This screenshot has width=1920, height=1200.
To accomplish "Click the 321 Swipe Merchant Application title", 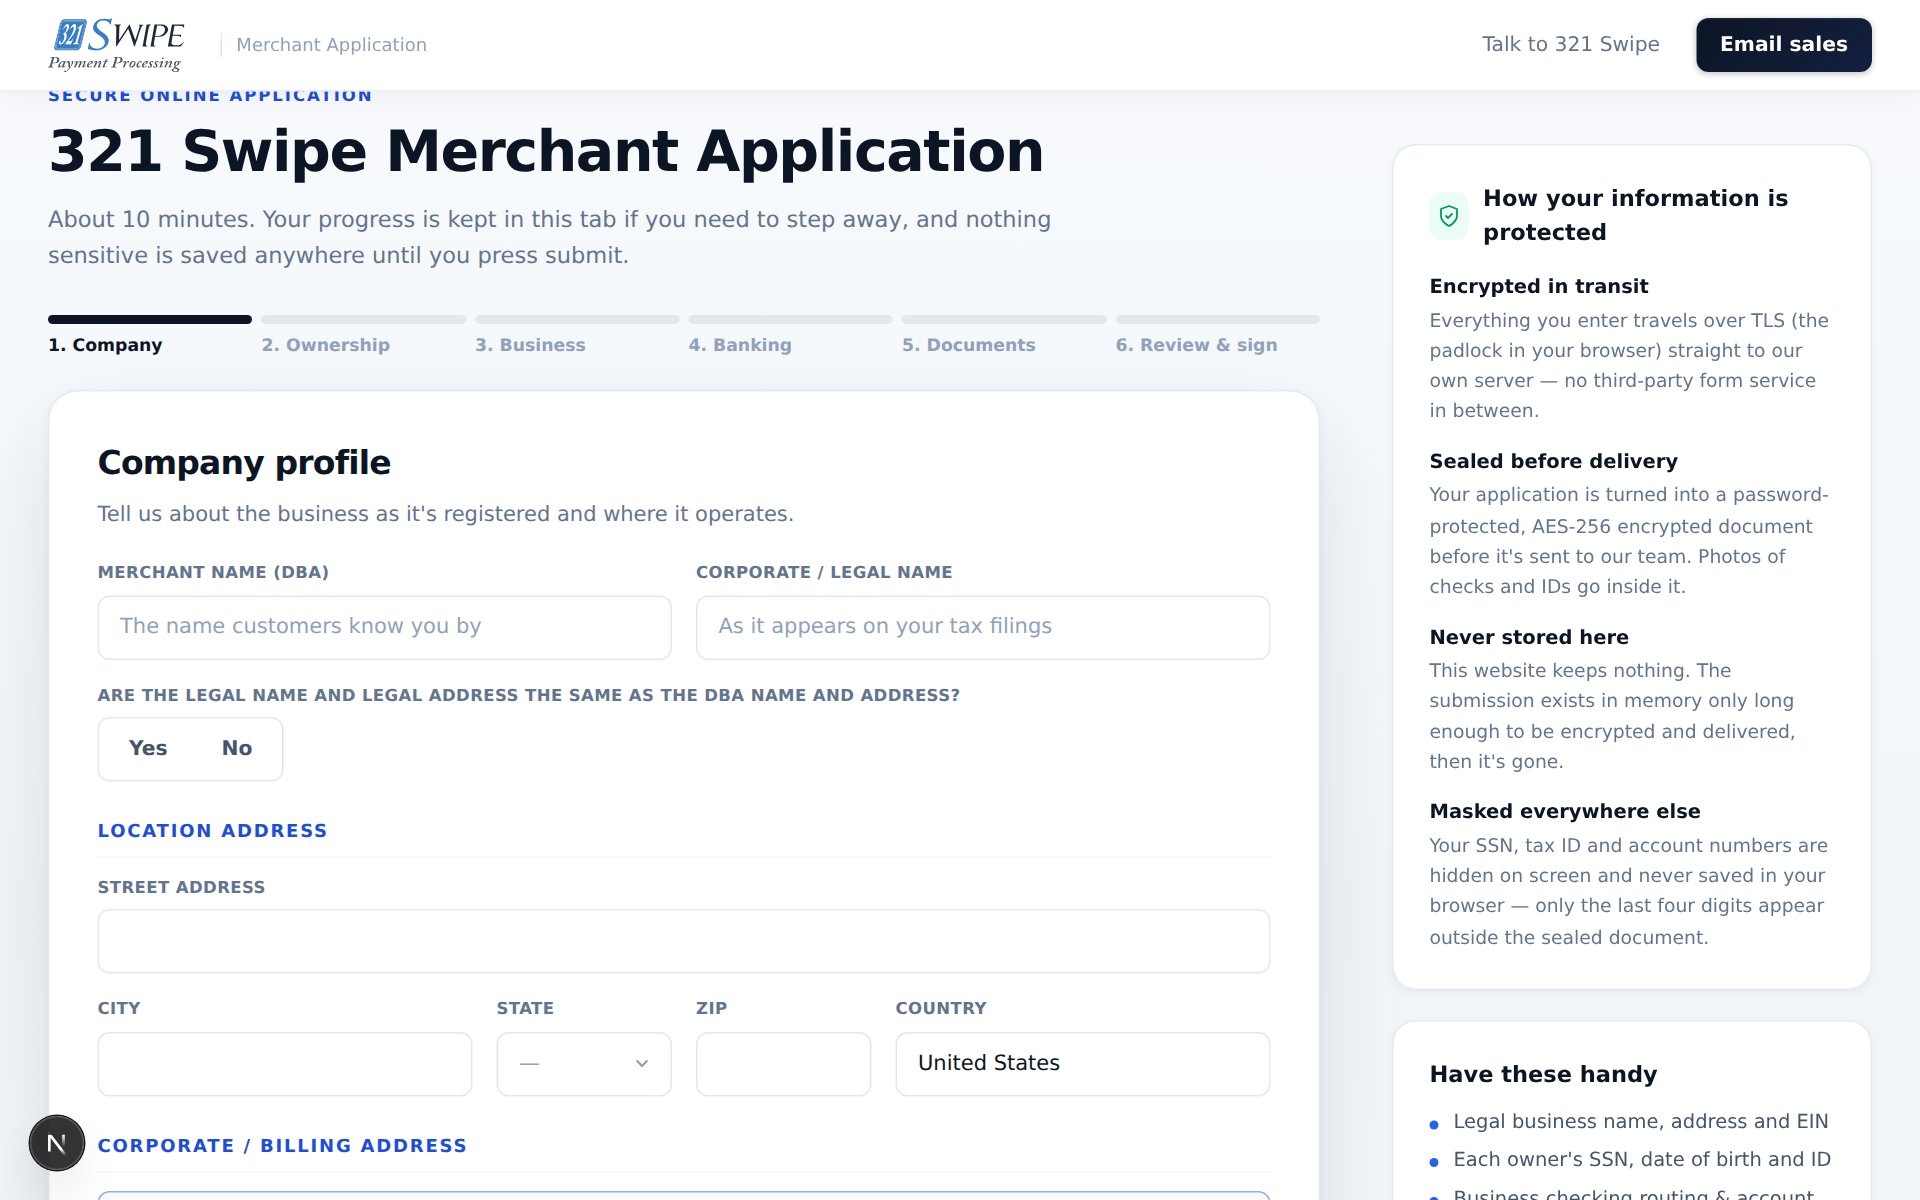I will 546,151.
